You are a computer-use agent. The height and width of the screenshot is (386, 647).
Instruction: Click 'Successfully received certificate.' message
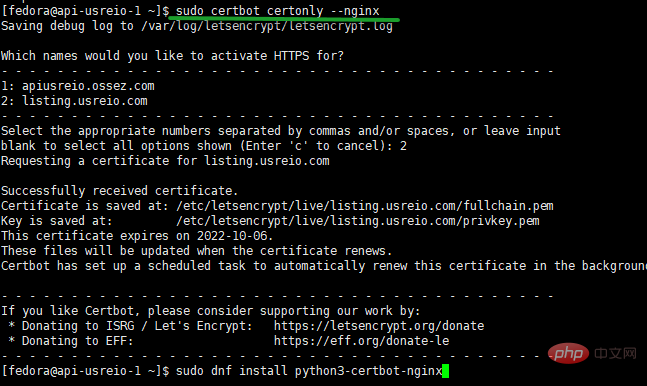[120, 191]
